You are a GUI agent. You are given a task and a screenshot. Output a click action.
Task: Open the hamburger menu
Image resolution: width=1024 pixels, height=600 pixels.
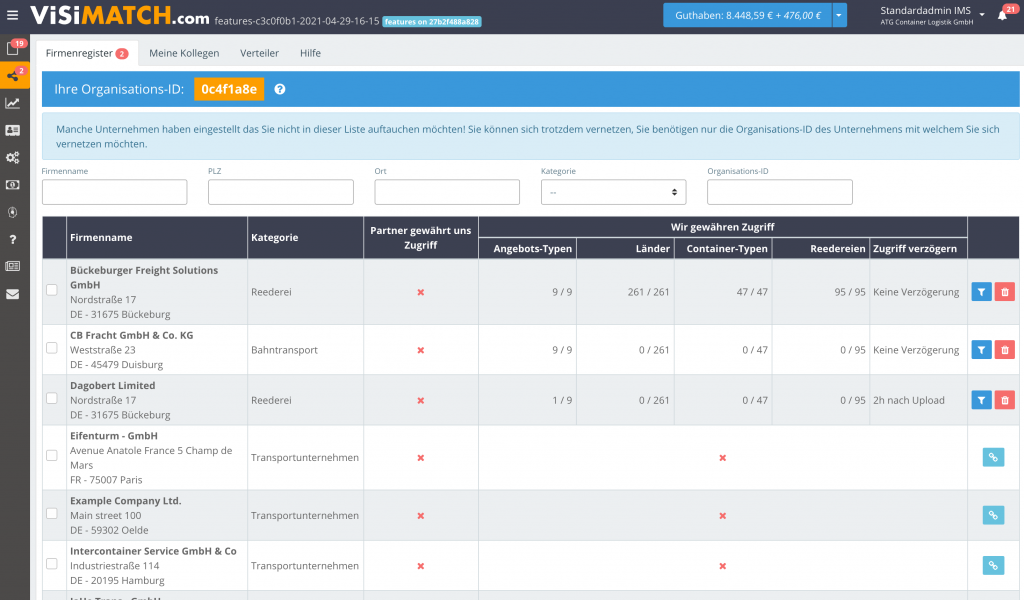point(12,14)
